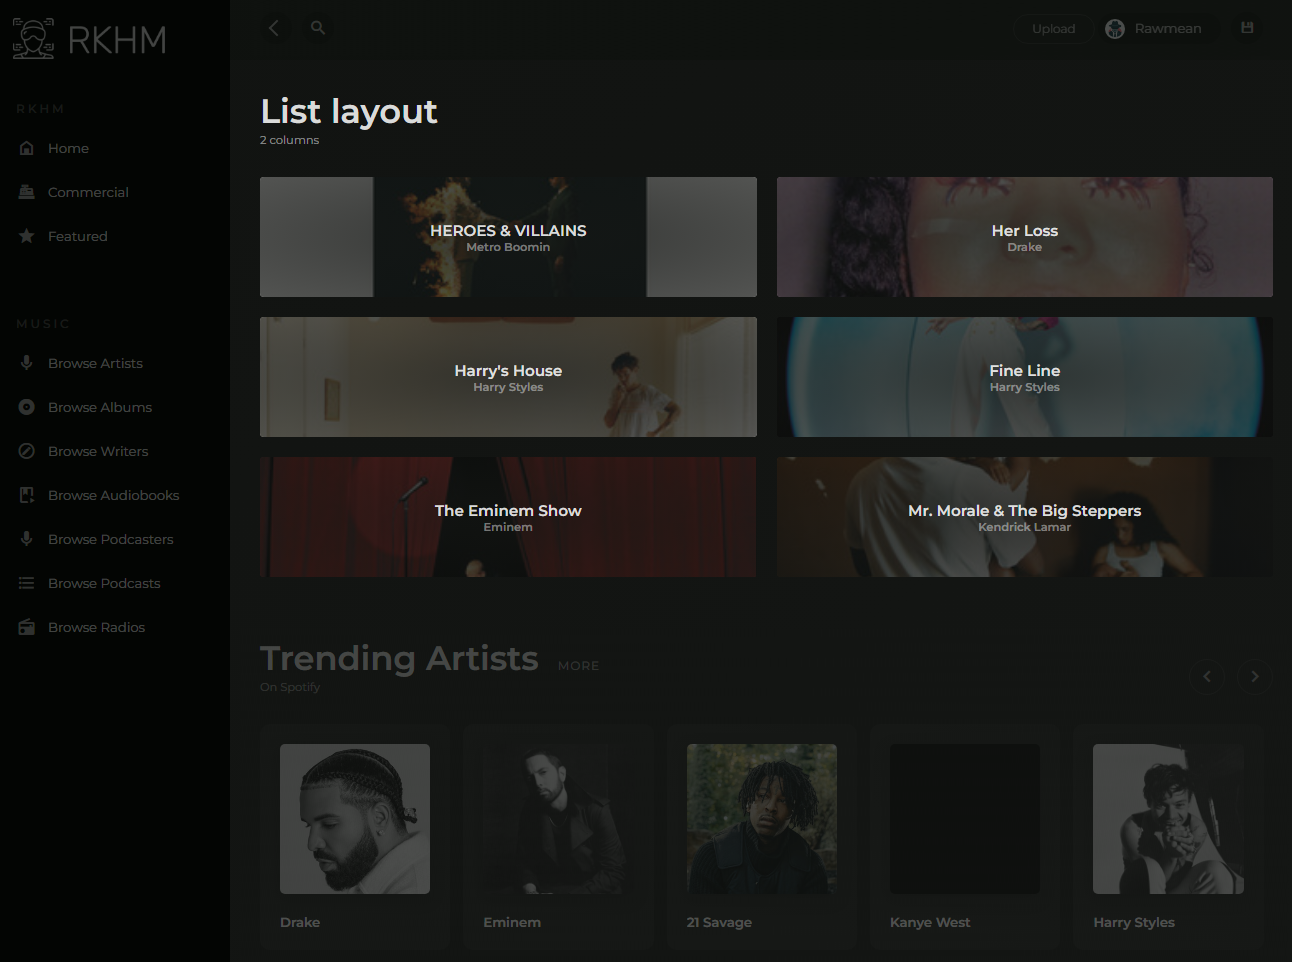Image resolution: width=1292 pixels, height=962 pixels.
Task: Show previous trending artists
Action: (x=1207, y=676)
